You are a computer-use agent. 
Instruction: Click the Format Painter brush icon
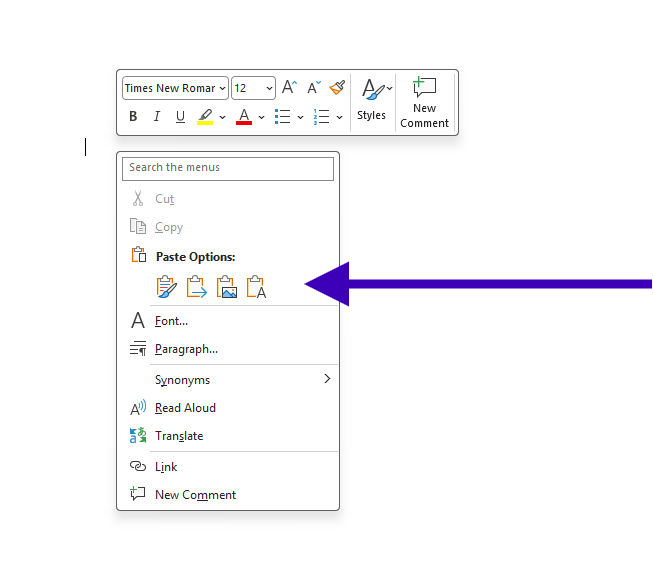pyautogui.click(x=337, y=87)
